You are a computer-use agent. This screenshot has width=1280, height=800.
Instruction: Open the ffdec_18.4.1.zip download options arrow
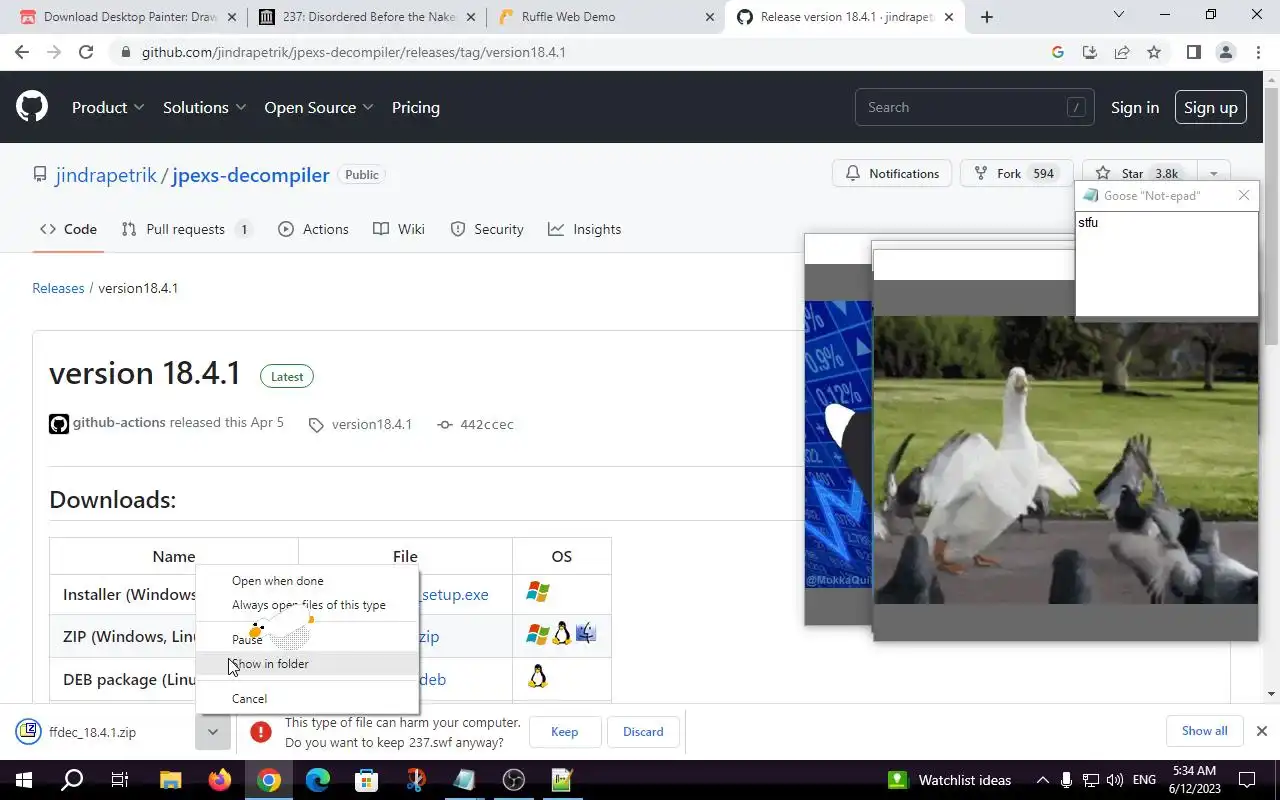213,732
